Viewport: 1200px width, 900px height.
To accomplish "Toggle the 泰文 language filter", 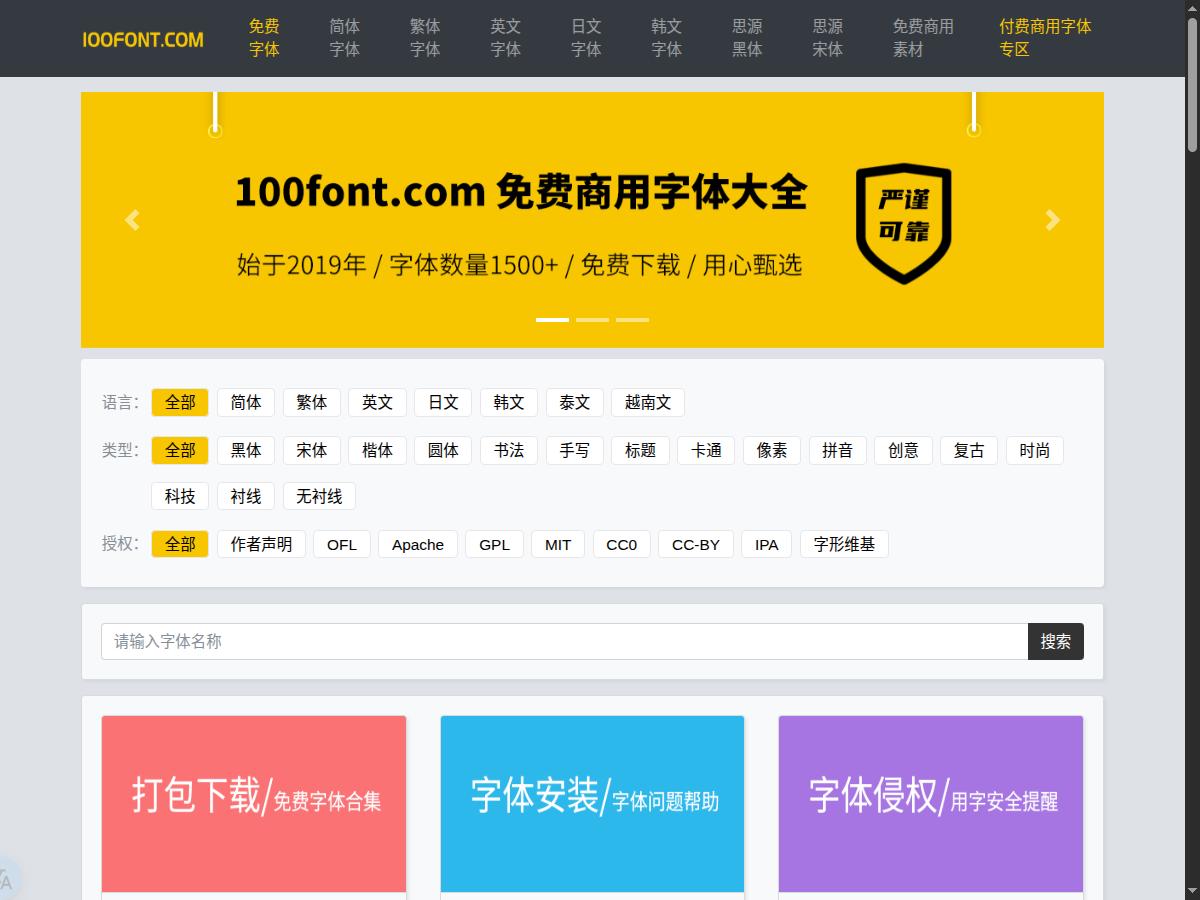I will (x=574, y=402).
